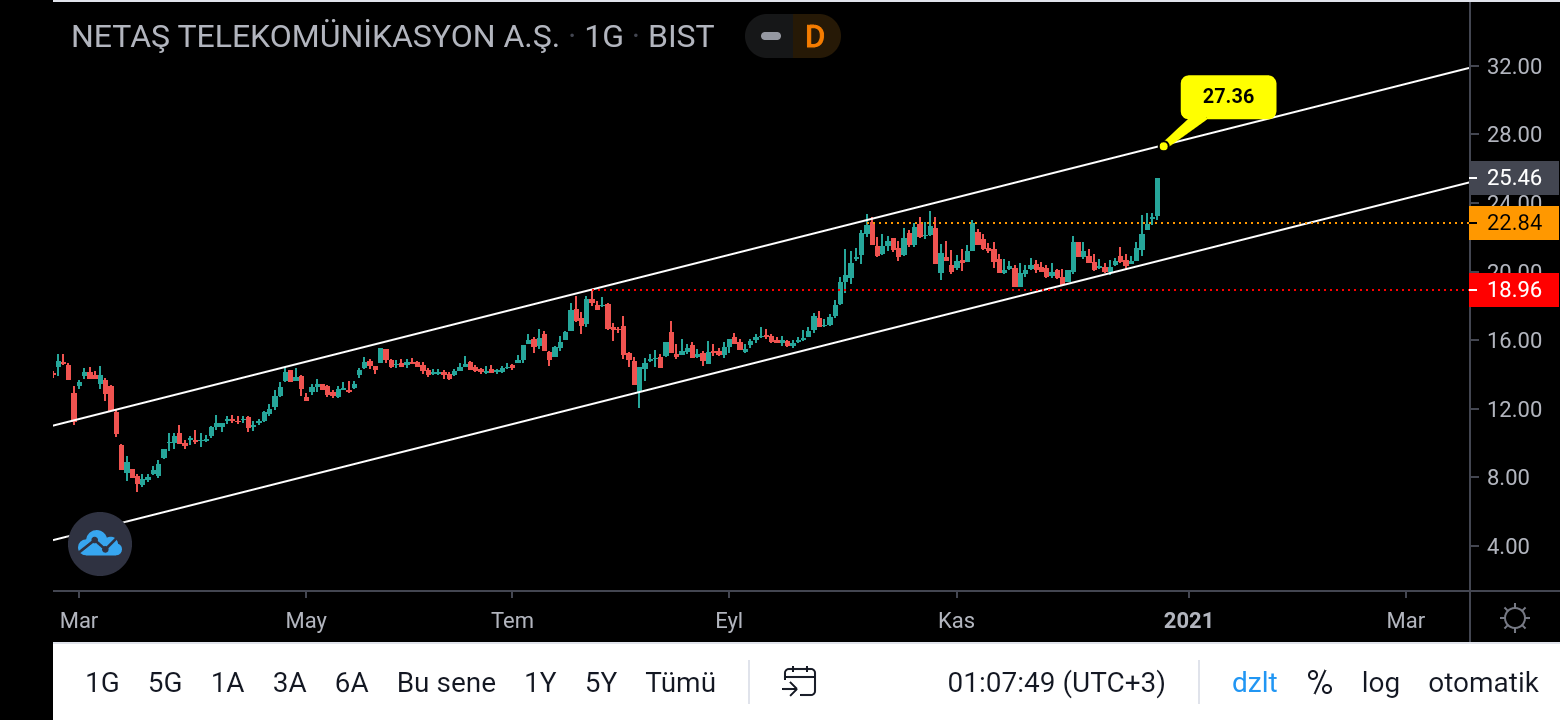
Task: Select the orange dotted 22.84 horizontal line
Action: 1170,222
